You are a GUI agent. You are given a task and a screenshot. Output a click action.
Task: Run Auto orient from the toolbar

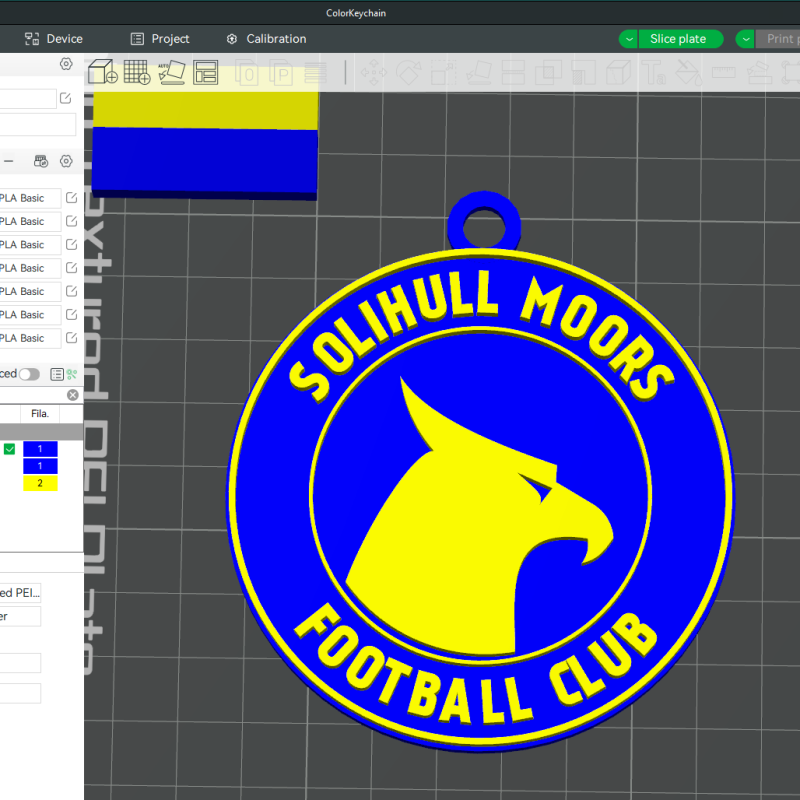tap(171, 72)
